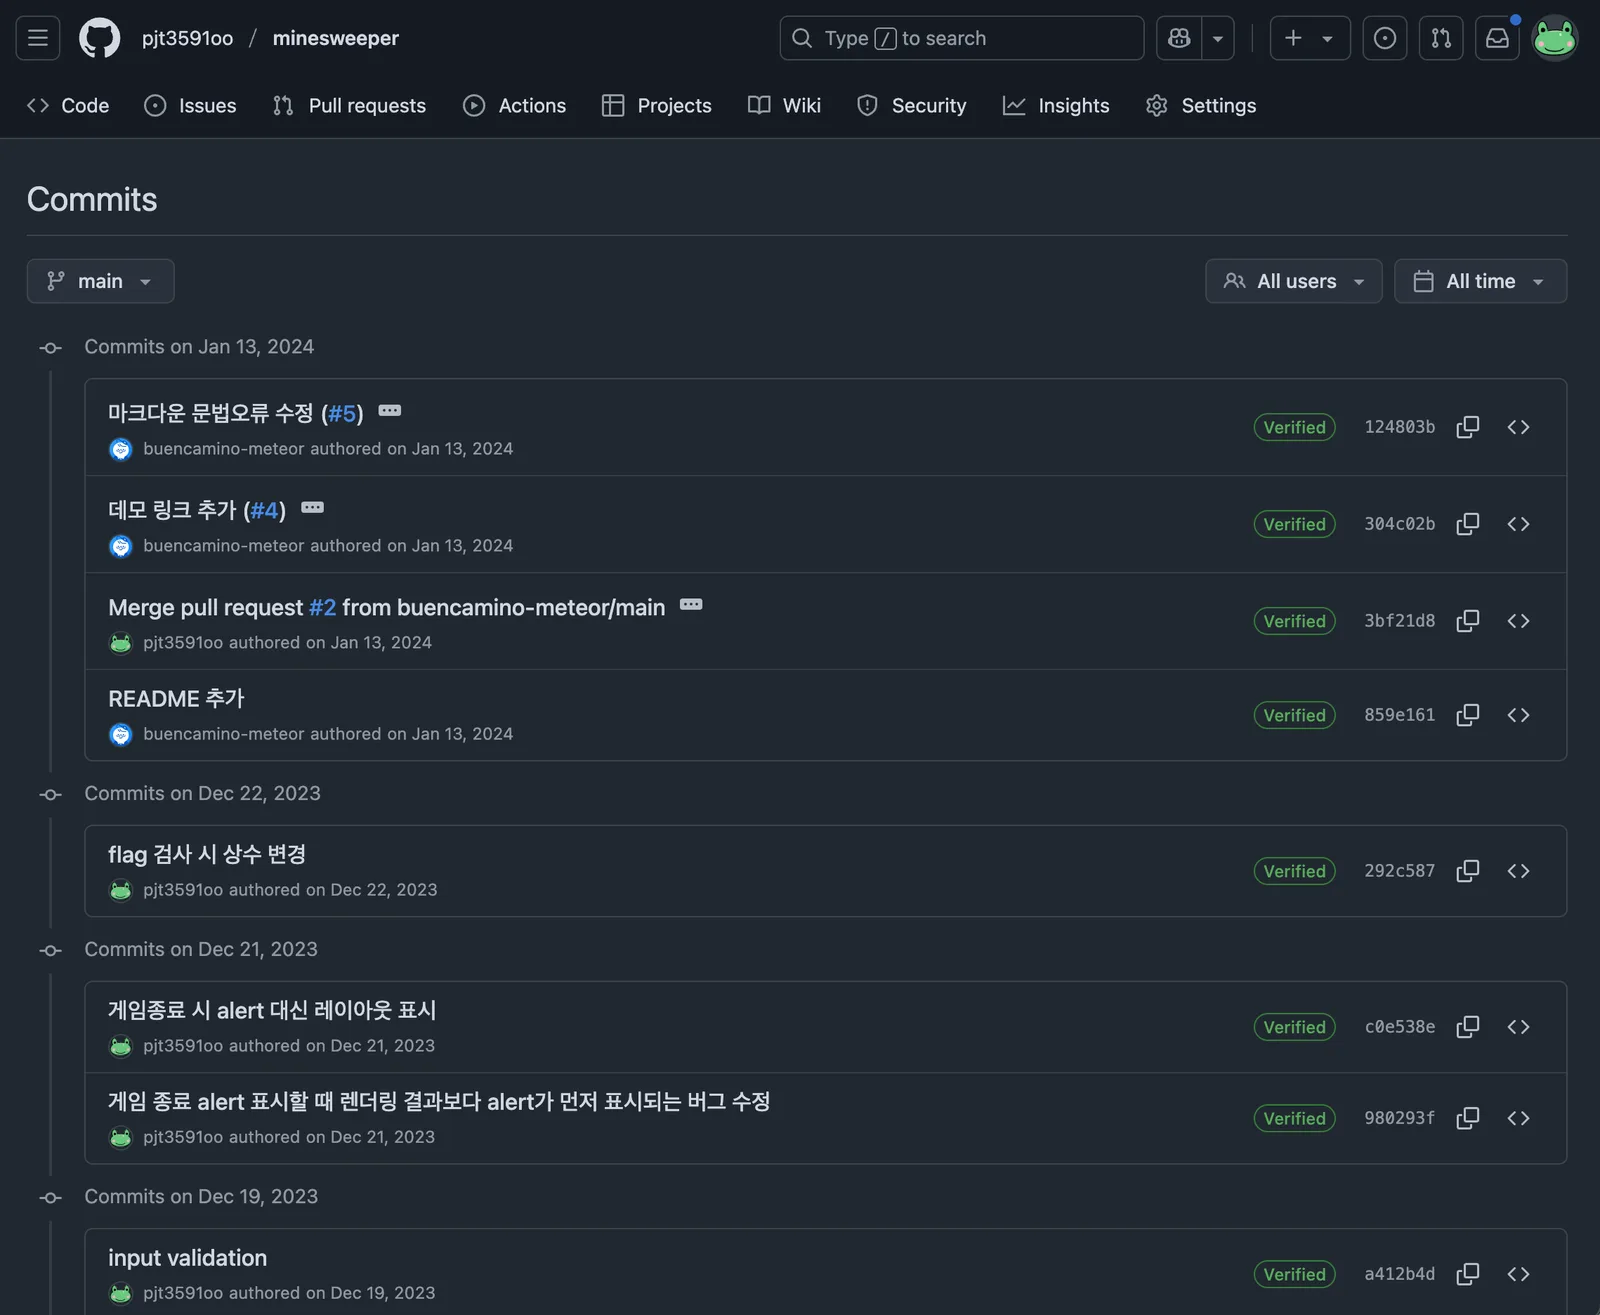Go to the Settings tab
Image resolution: width=1600 pixels, height=1315 pixels.
tap(1201, 105)
